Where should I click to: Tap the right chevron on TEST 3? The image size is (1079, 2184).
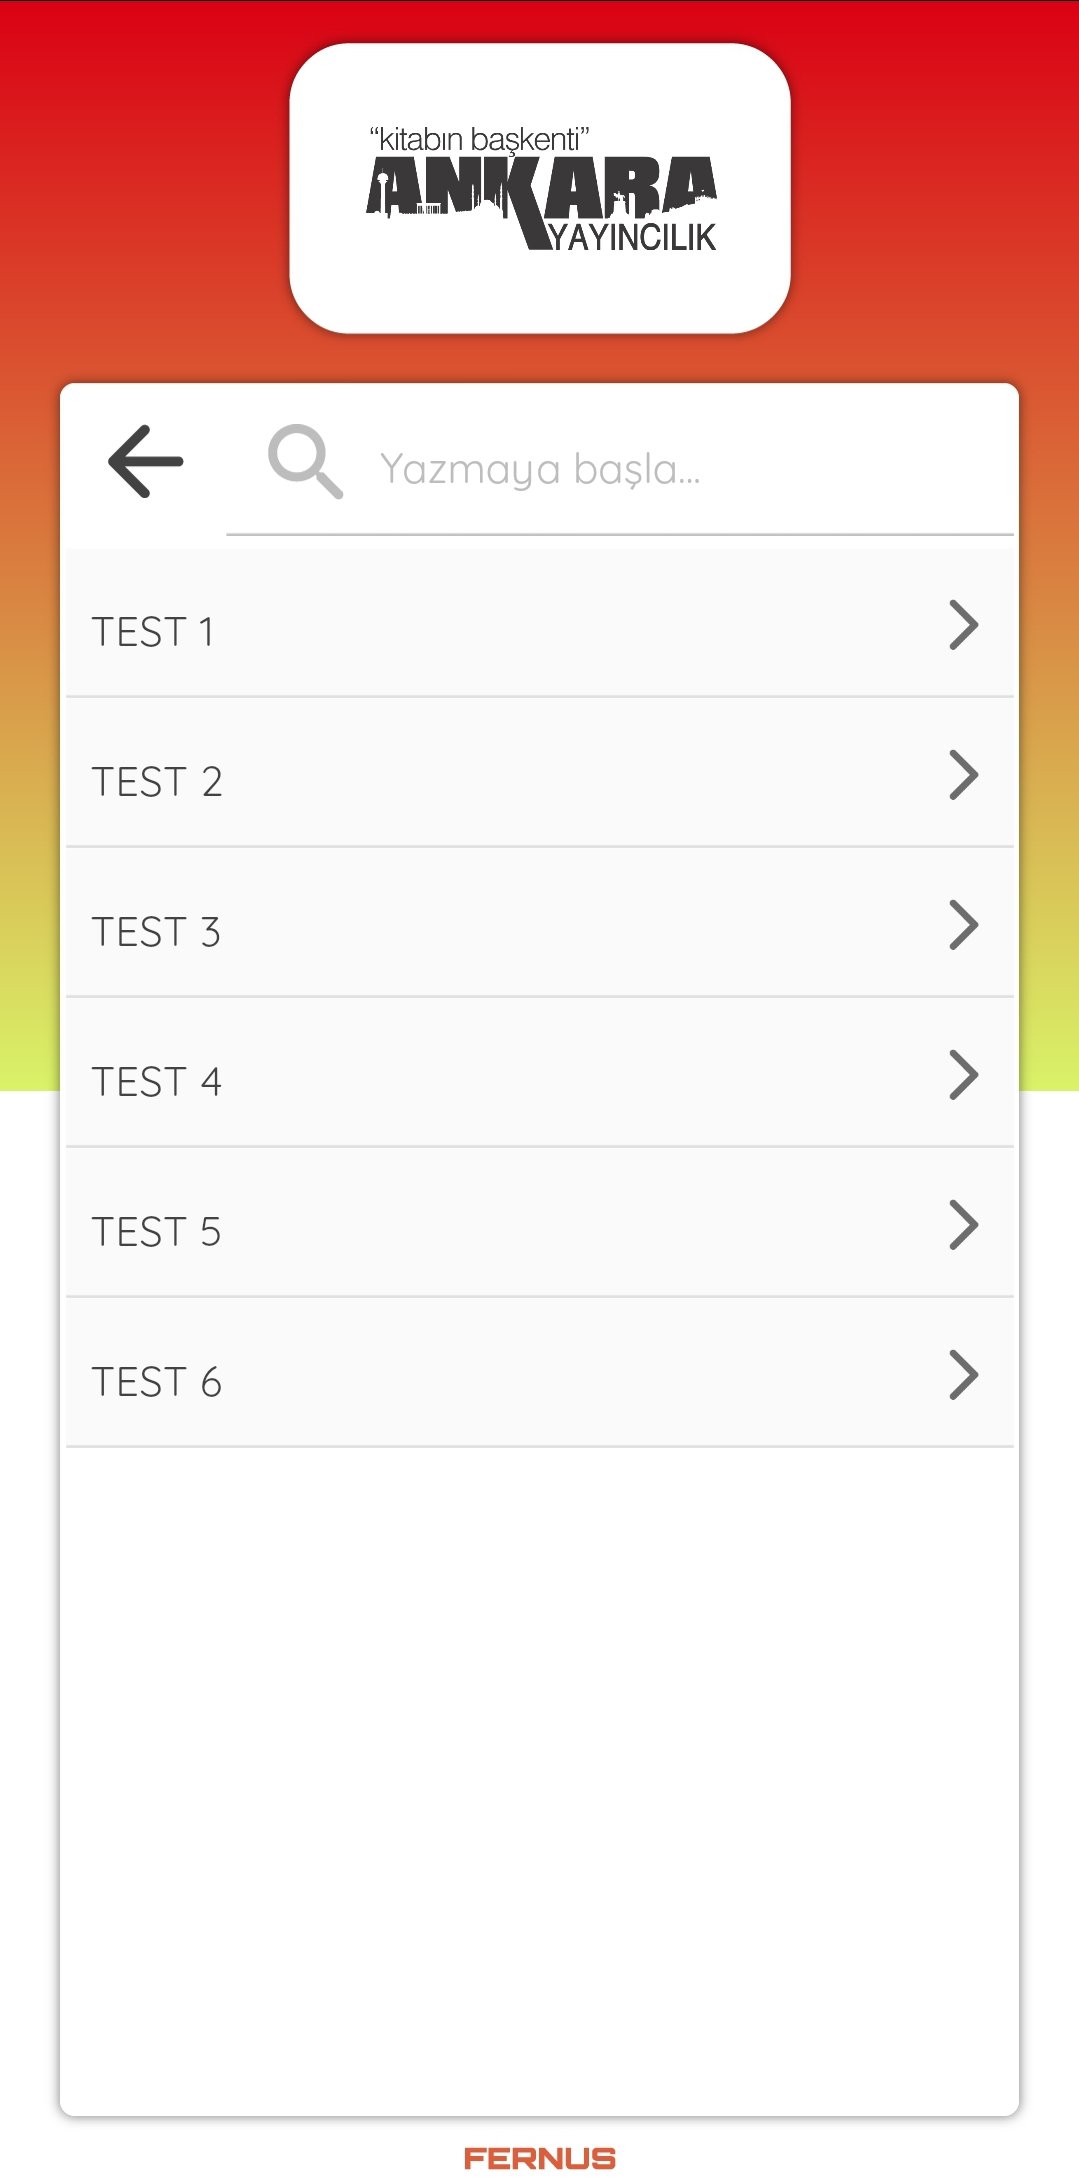963,925
